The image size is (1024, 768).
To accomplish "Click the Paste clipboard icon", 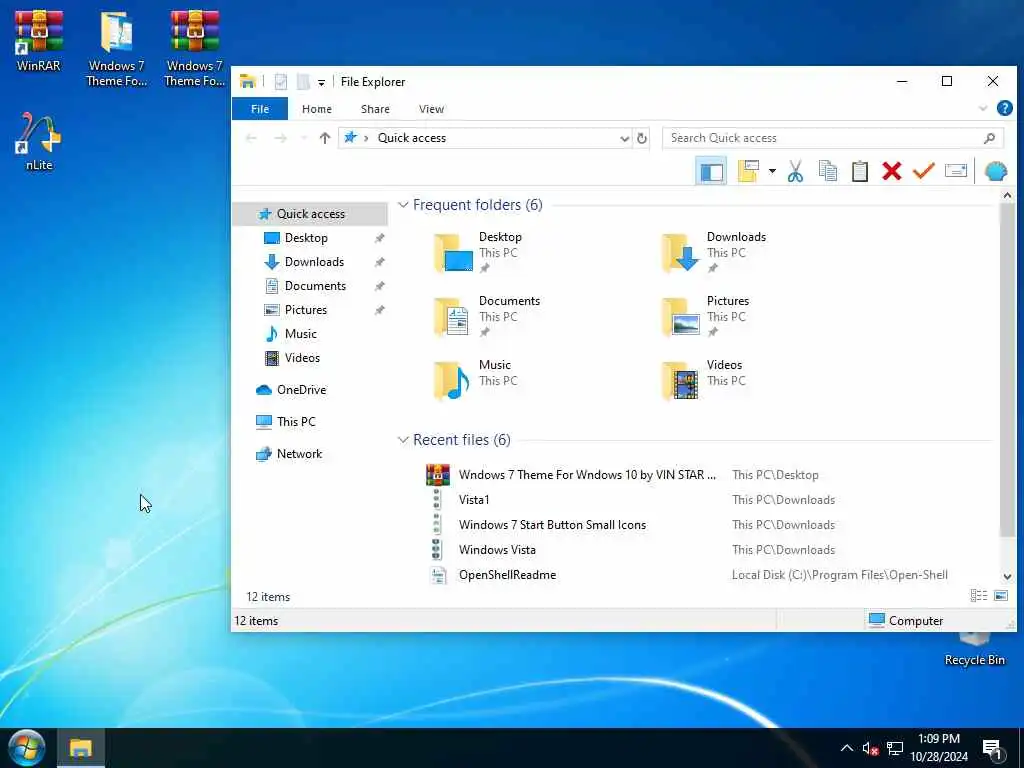I will (859, 172).
